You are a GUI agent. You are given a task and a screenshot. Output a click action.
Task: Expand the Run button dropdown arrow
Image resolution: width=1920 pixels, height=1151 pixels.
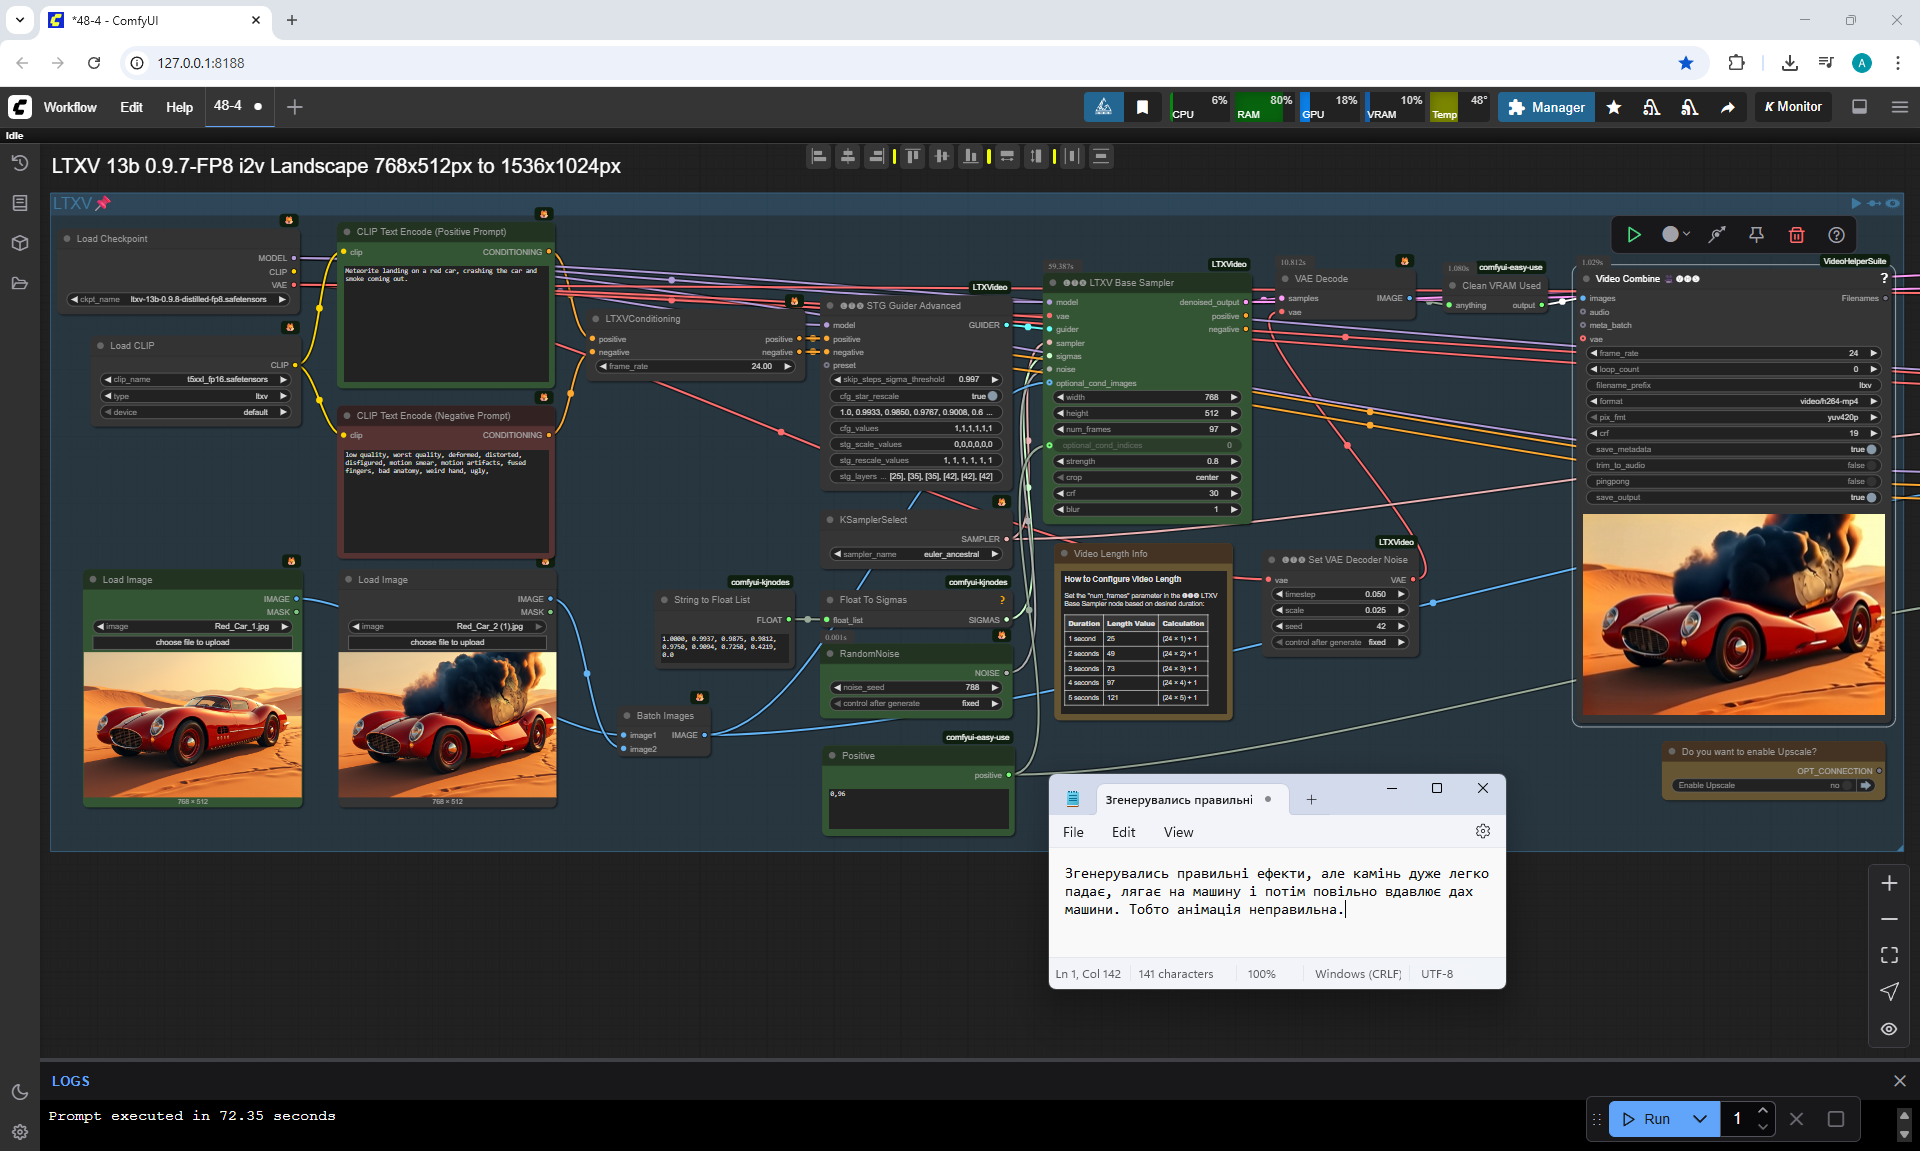click(x=1700, y=1119)
